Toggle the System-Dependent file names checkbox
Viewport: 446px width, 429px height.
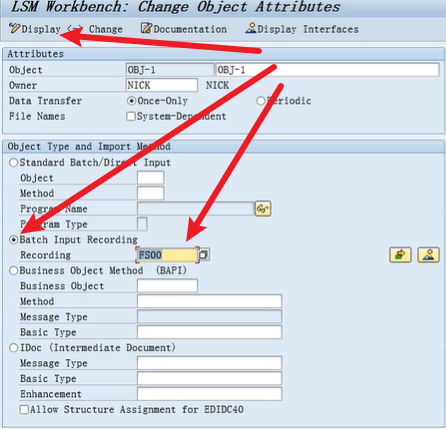(x=131, y=116)
